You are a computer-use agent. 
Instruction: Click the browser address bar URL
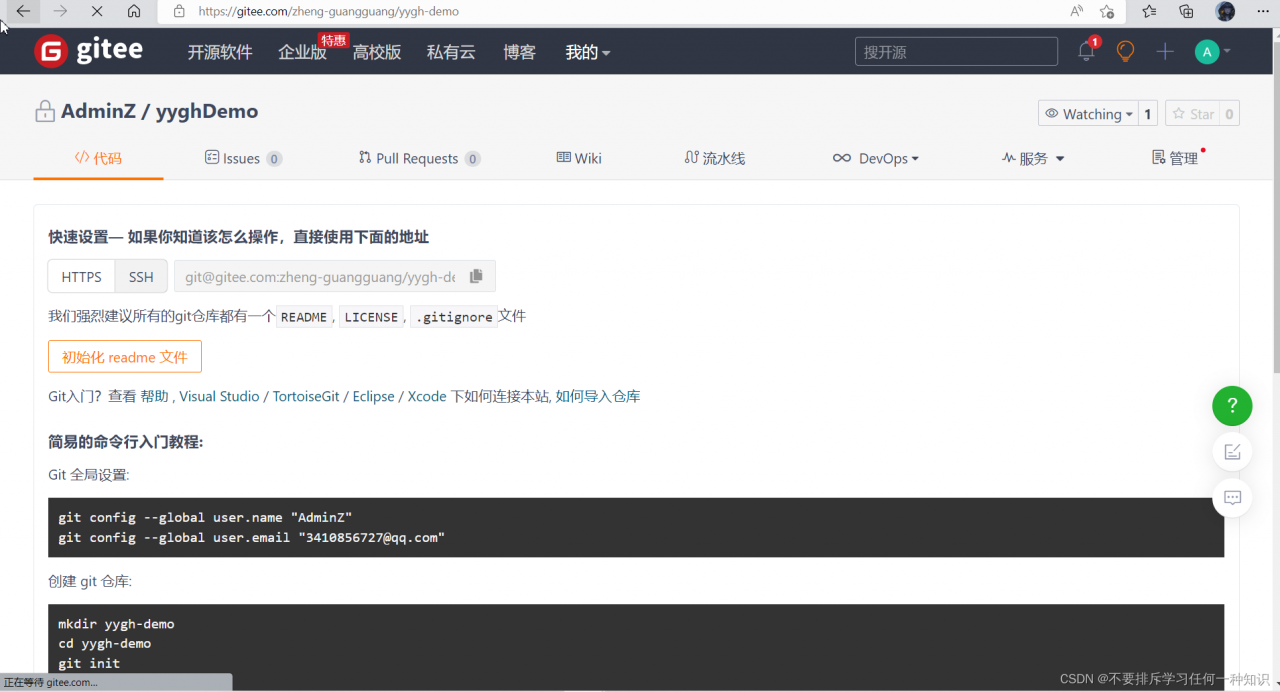click(x=329, y=12)
